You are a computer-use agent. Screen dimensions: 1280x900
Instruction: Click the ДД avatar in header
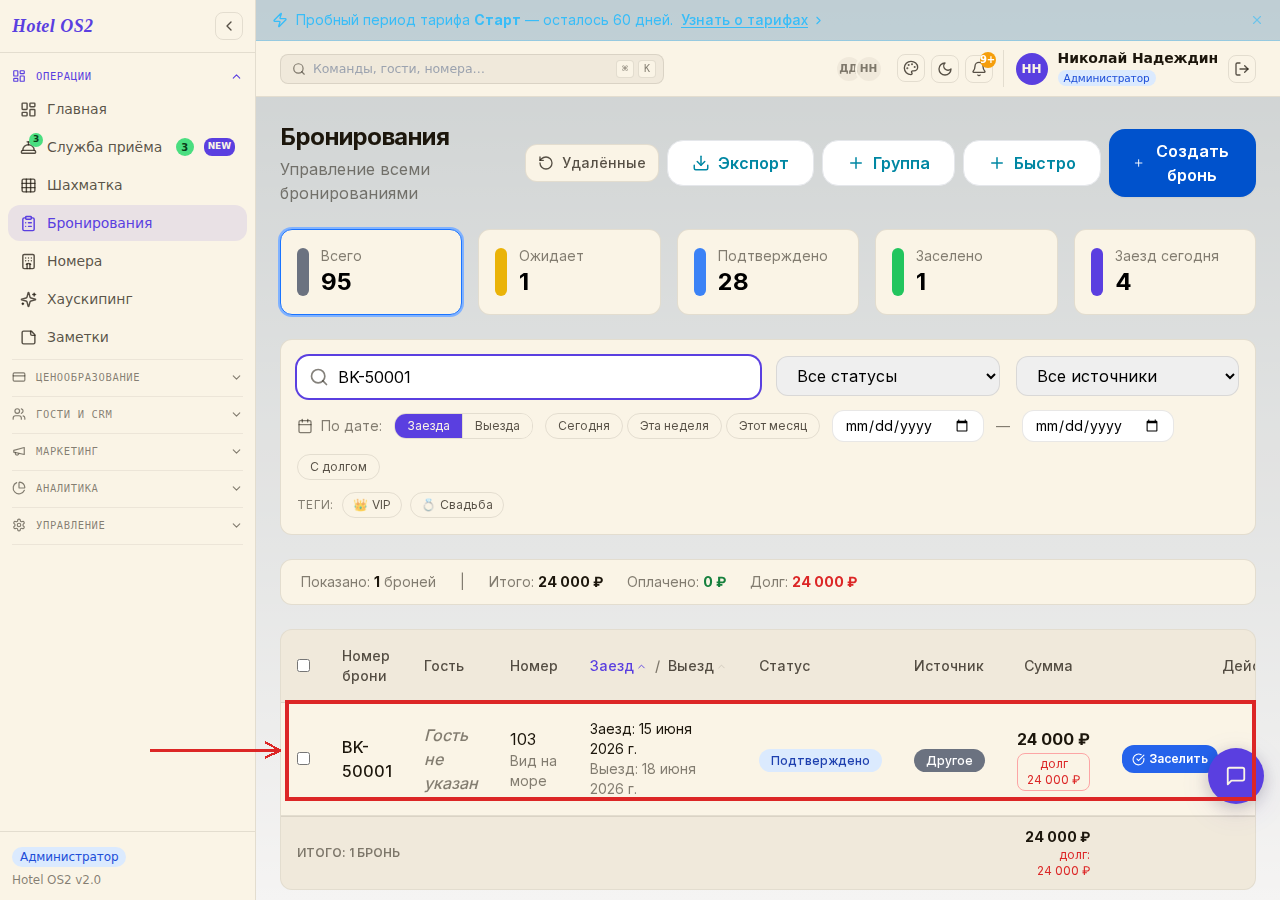coord(847,68)
